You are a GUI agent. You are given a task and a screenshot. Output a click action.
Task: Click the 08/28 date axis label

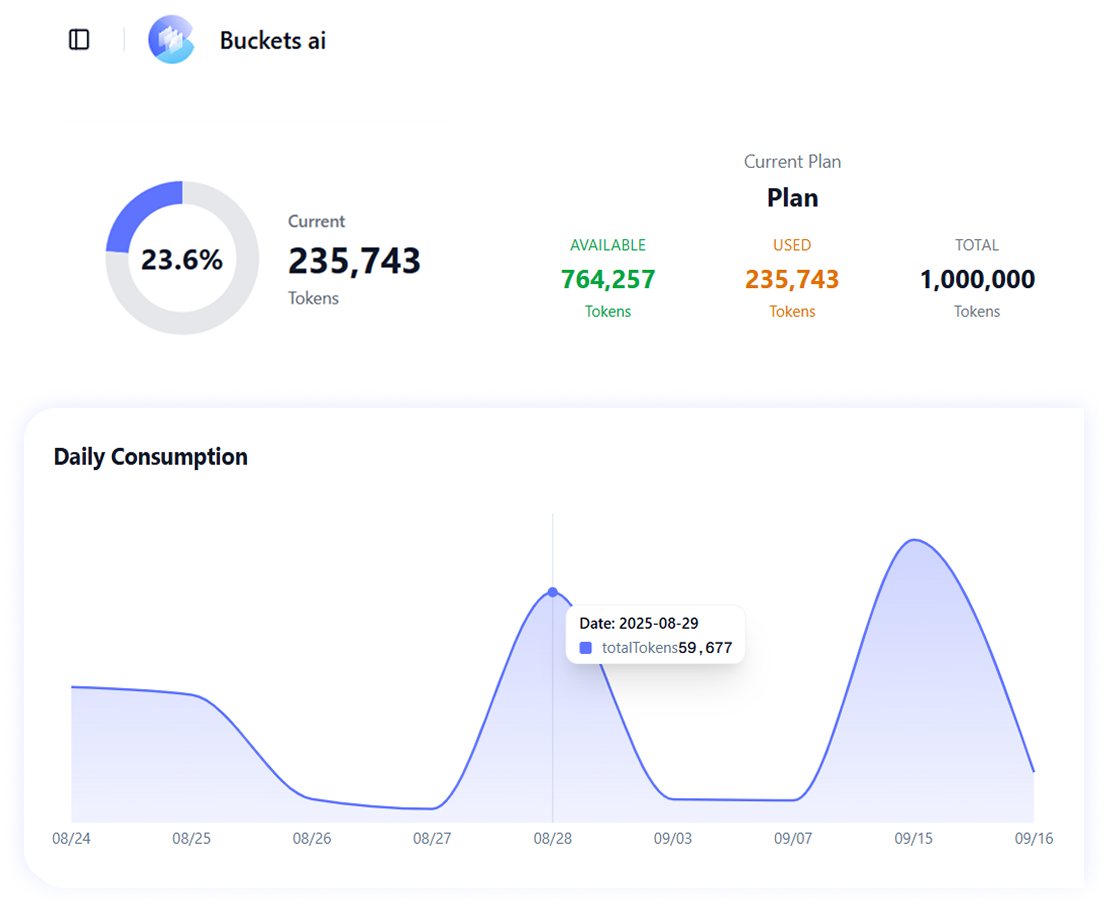(x=553, y=838)
